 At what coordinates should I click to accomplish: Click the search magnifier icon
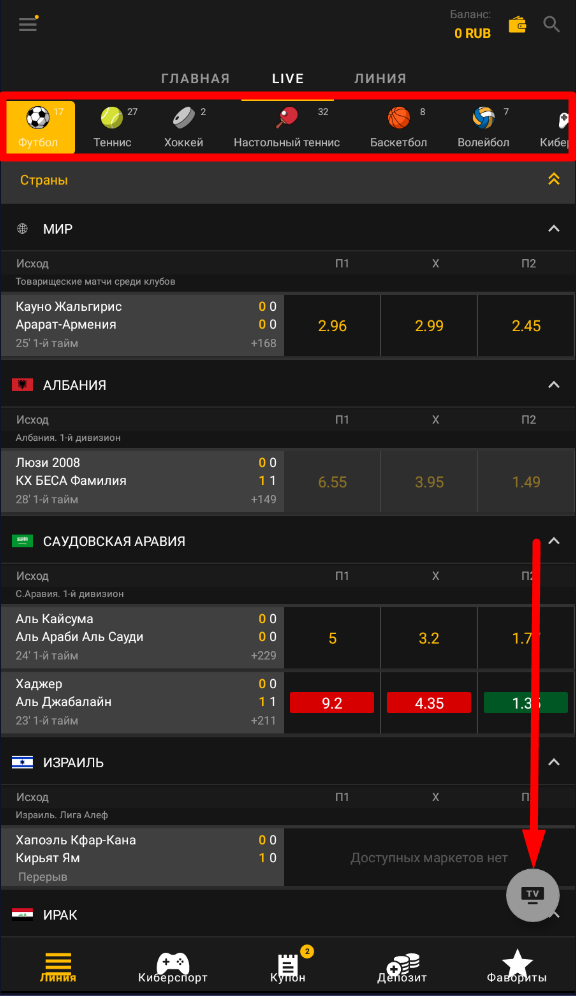tap(551, 25)
